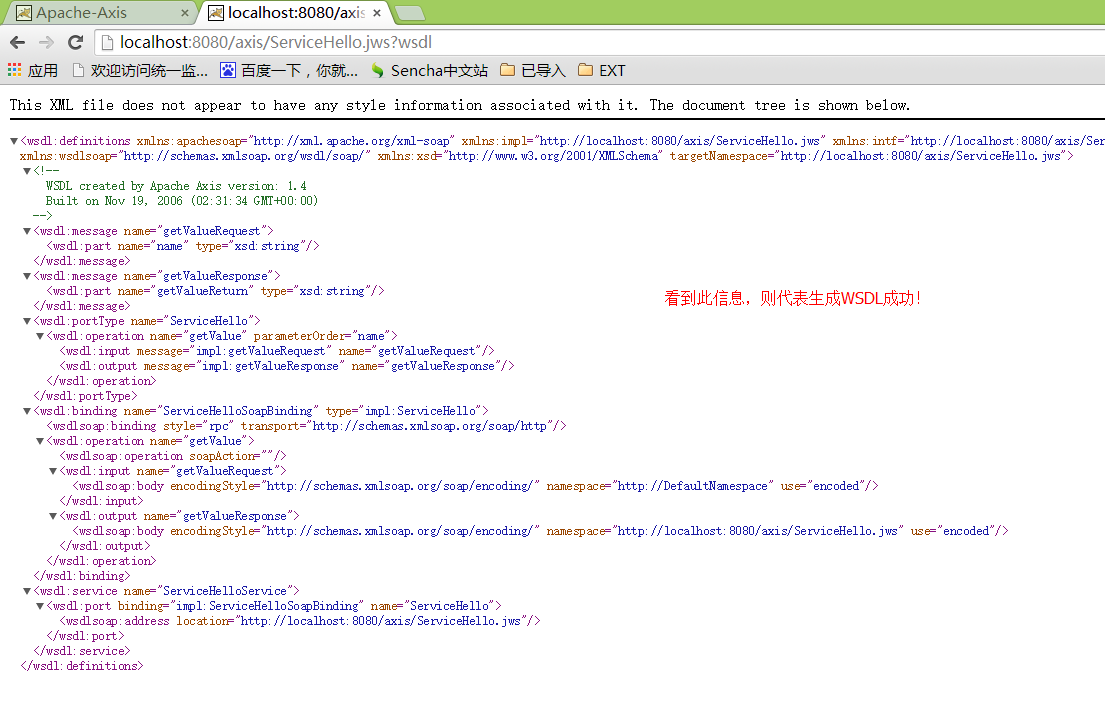The image size is (1105, 703).
Task: Click the localhost tab favicon
Action: [x=216, y=13]
